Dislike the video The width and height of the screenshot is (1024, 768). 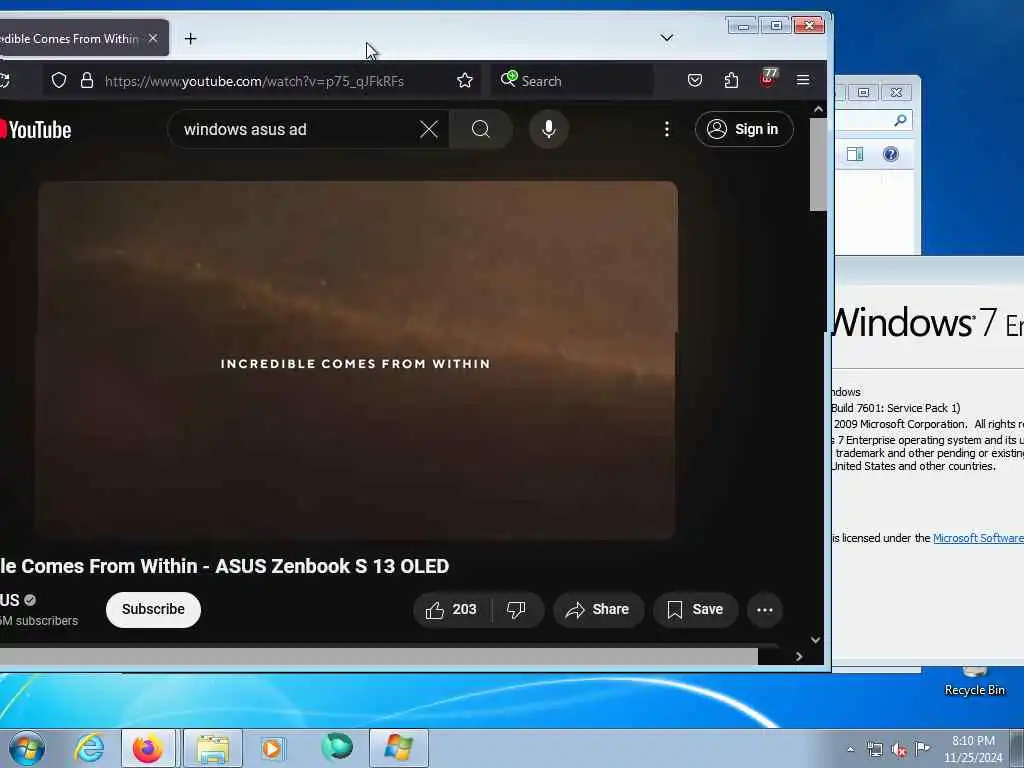[517, 610]
